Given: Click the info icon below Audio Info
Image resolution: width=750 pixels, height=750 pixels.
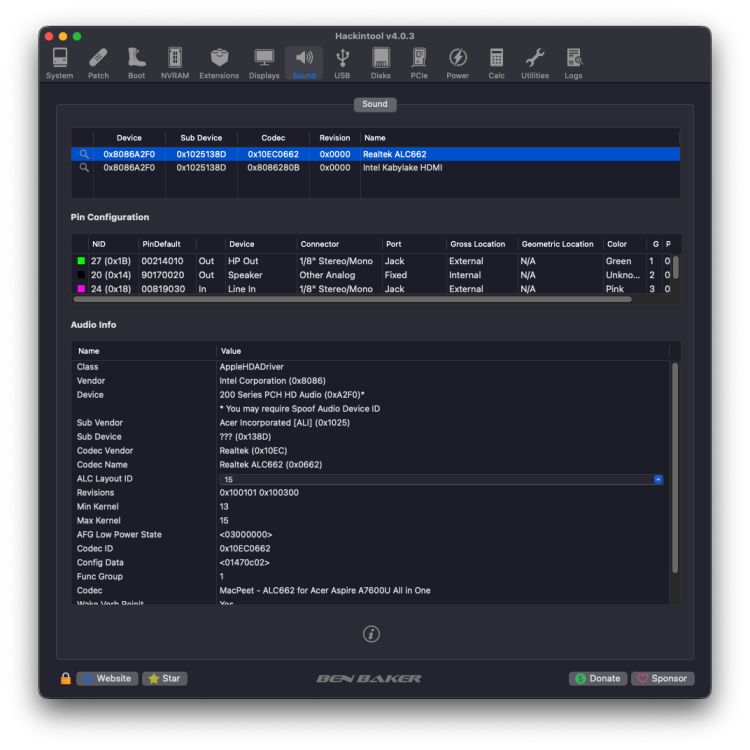Looking at the screenshot, I should [371, 634].
